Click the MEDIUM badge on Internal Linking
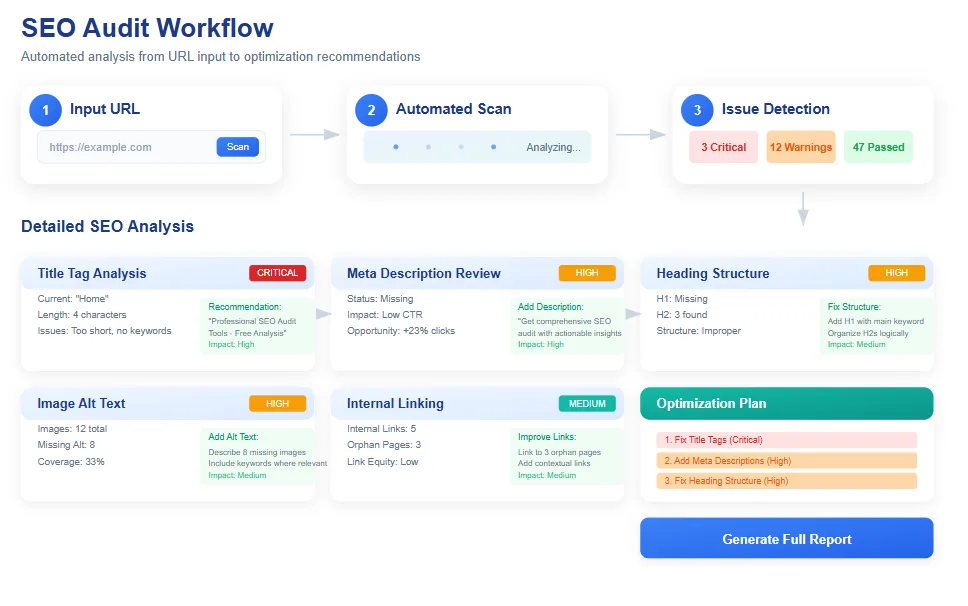 [x=587, y=403]
